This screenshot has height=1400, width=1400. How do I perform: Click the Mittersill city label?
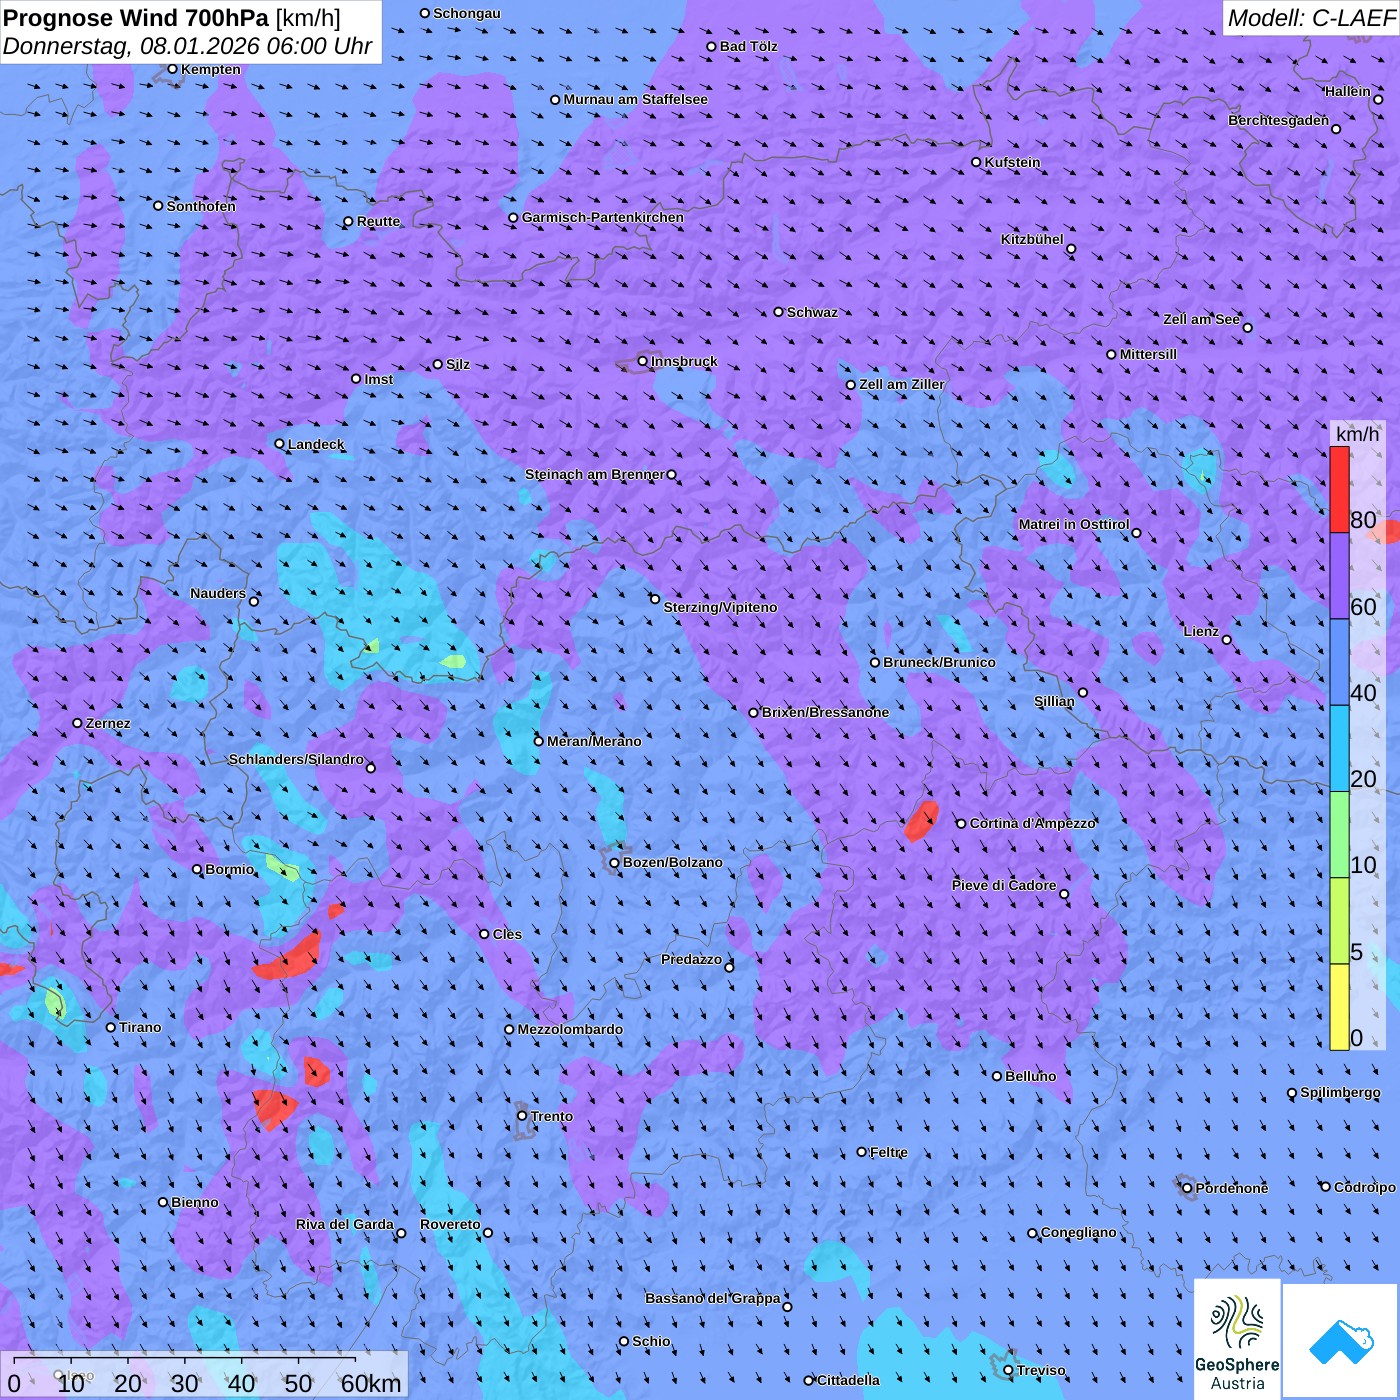[x=1149, y=354]
